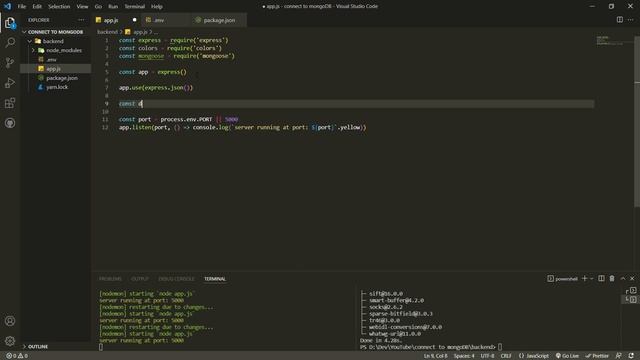This screenshot has width=640, height=360.
Task: Click the CRLF end-of-line selector
Action: click(x=506, y=356)
